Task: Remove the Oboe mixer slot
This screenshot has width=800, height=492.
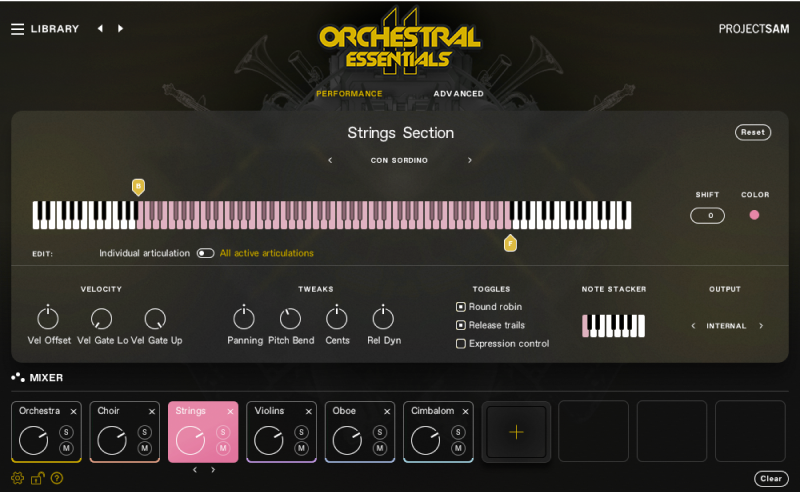Action: [x=387, y=411]
